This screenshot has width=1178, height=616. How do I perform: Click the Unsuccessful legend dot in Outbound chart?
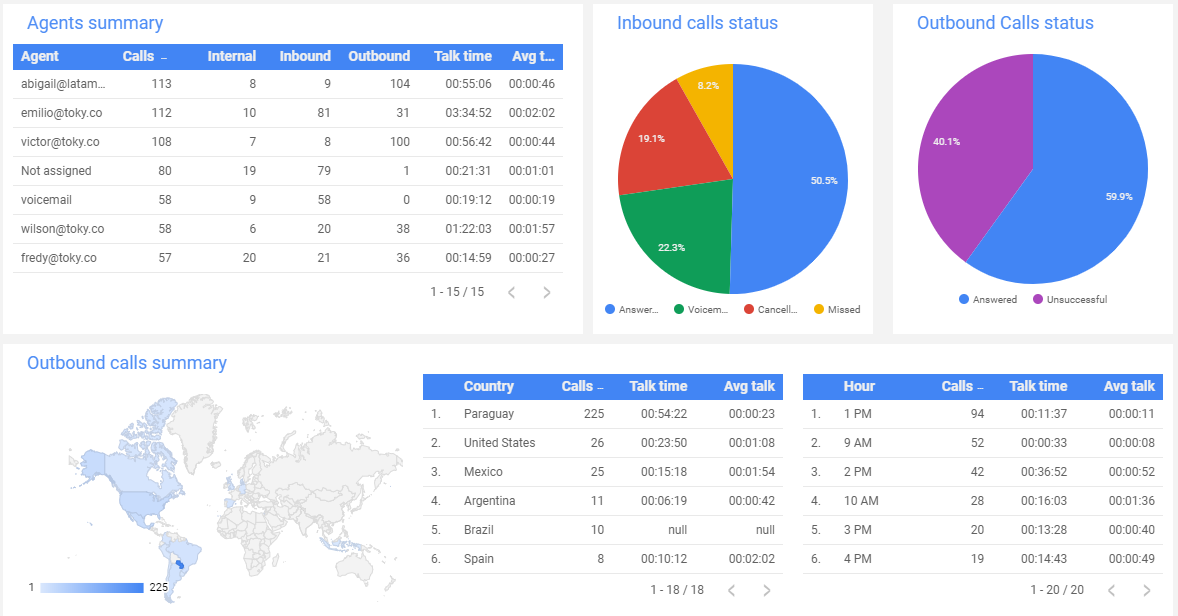coord(1038,299)
